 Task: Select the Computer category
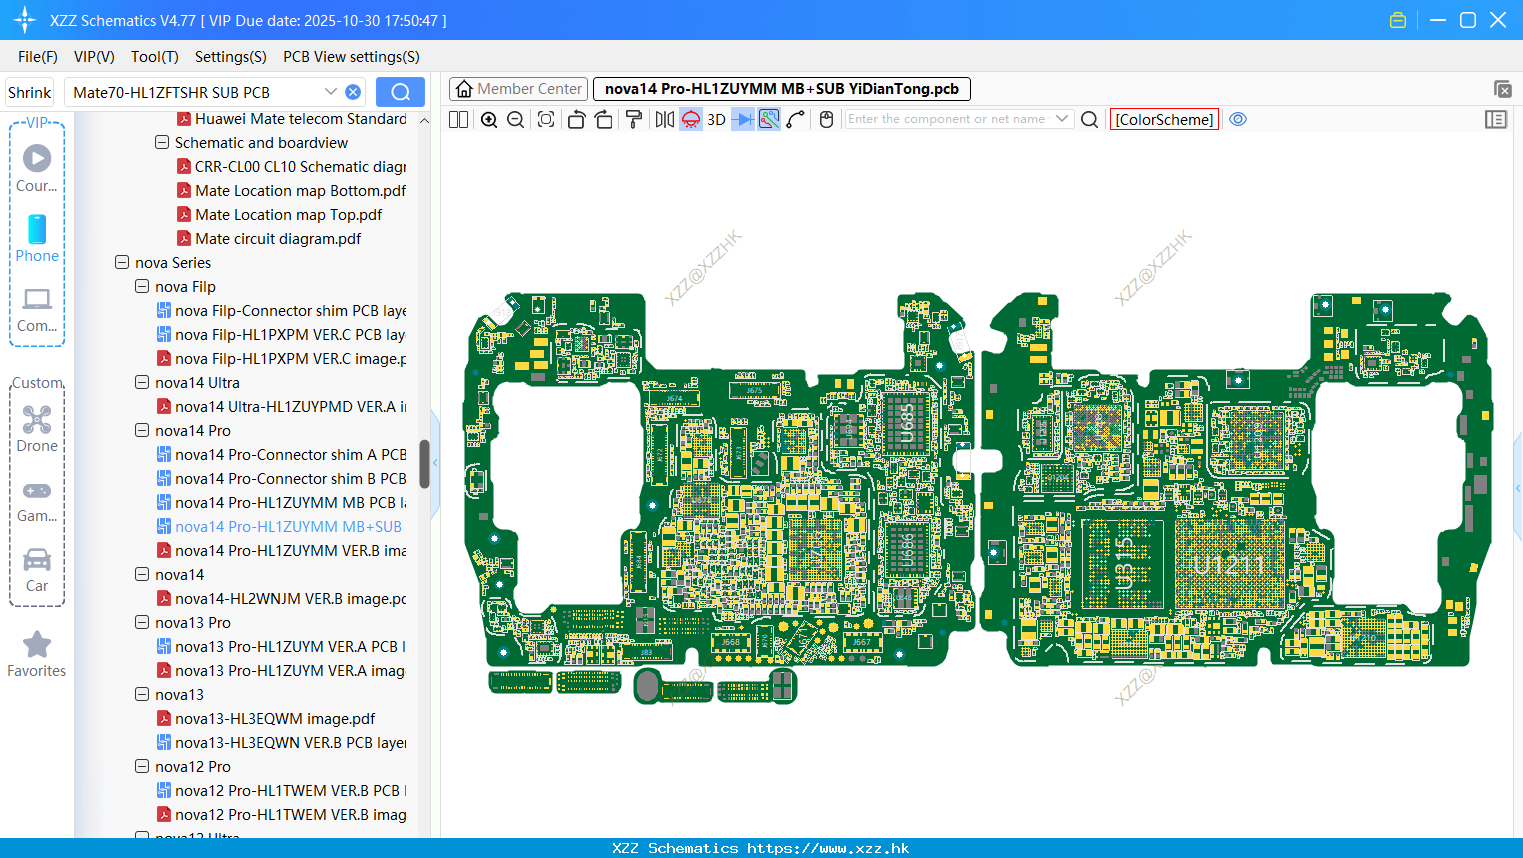tap(37, 309)
